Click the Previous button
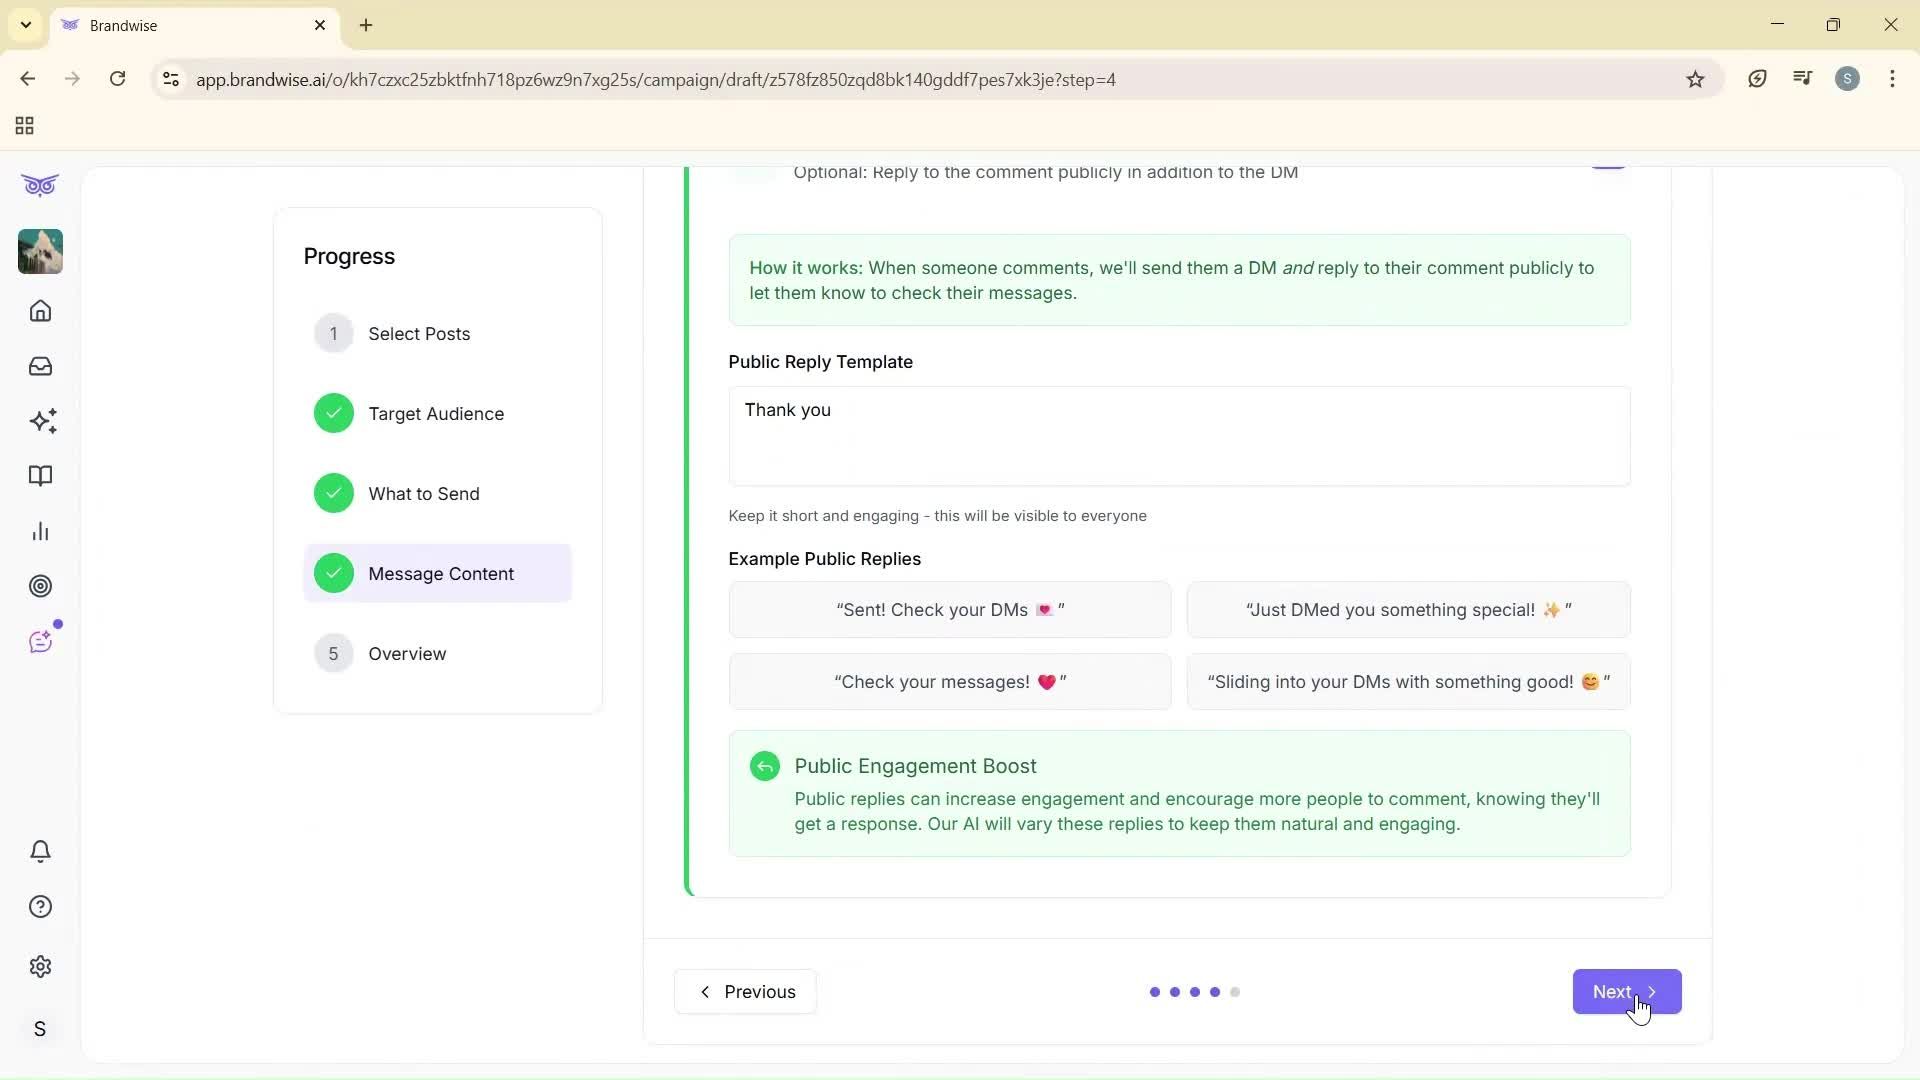 tap(744, 991)
